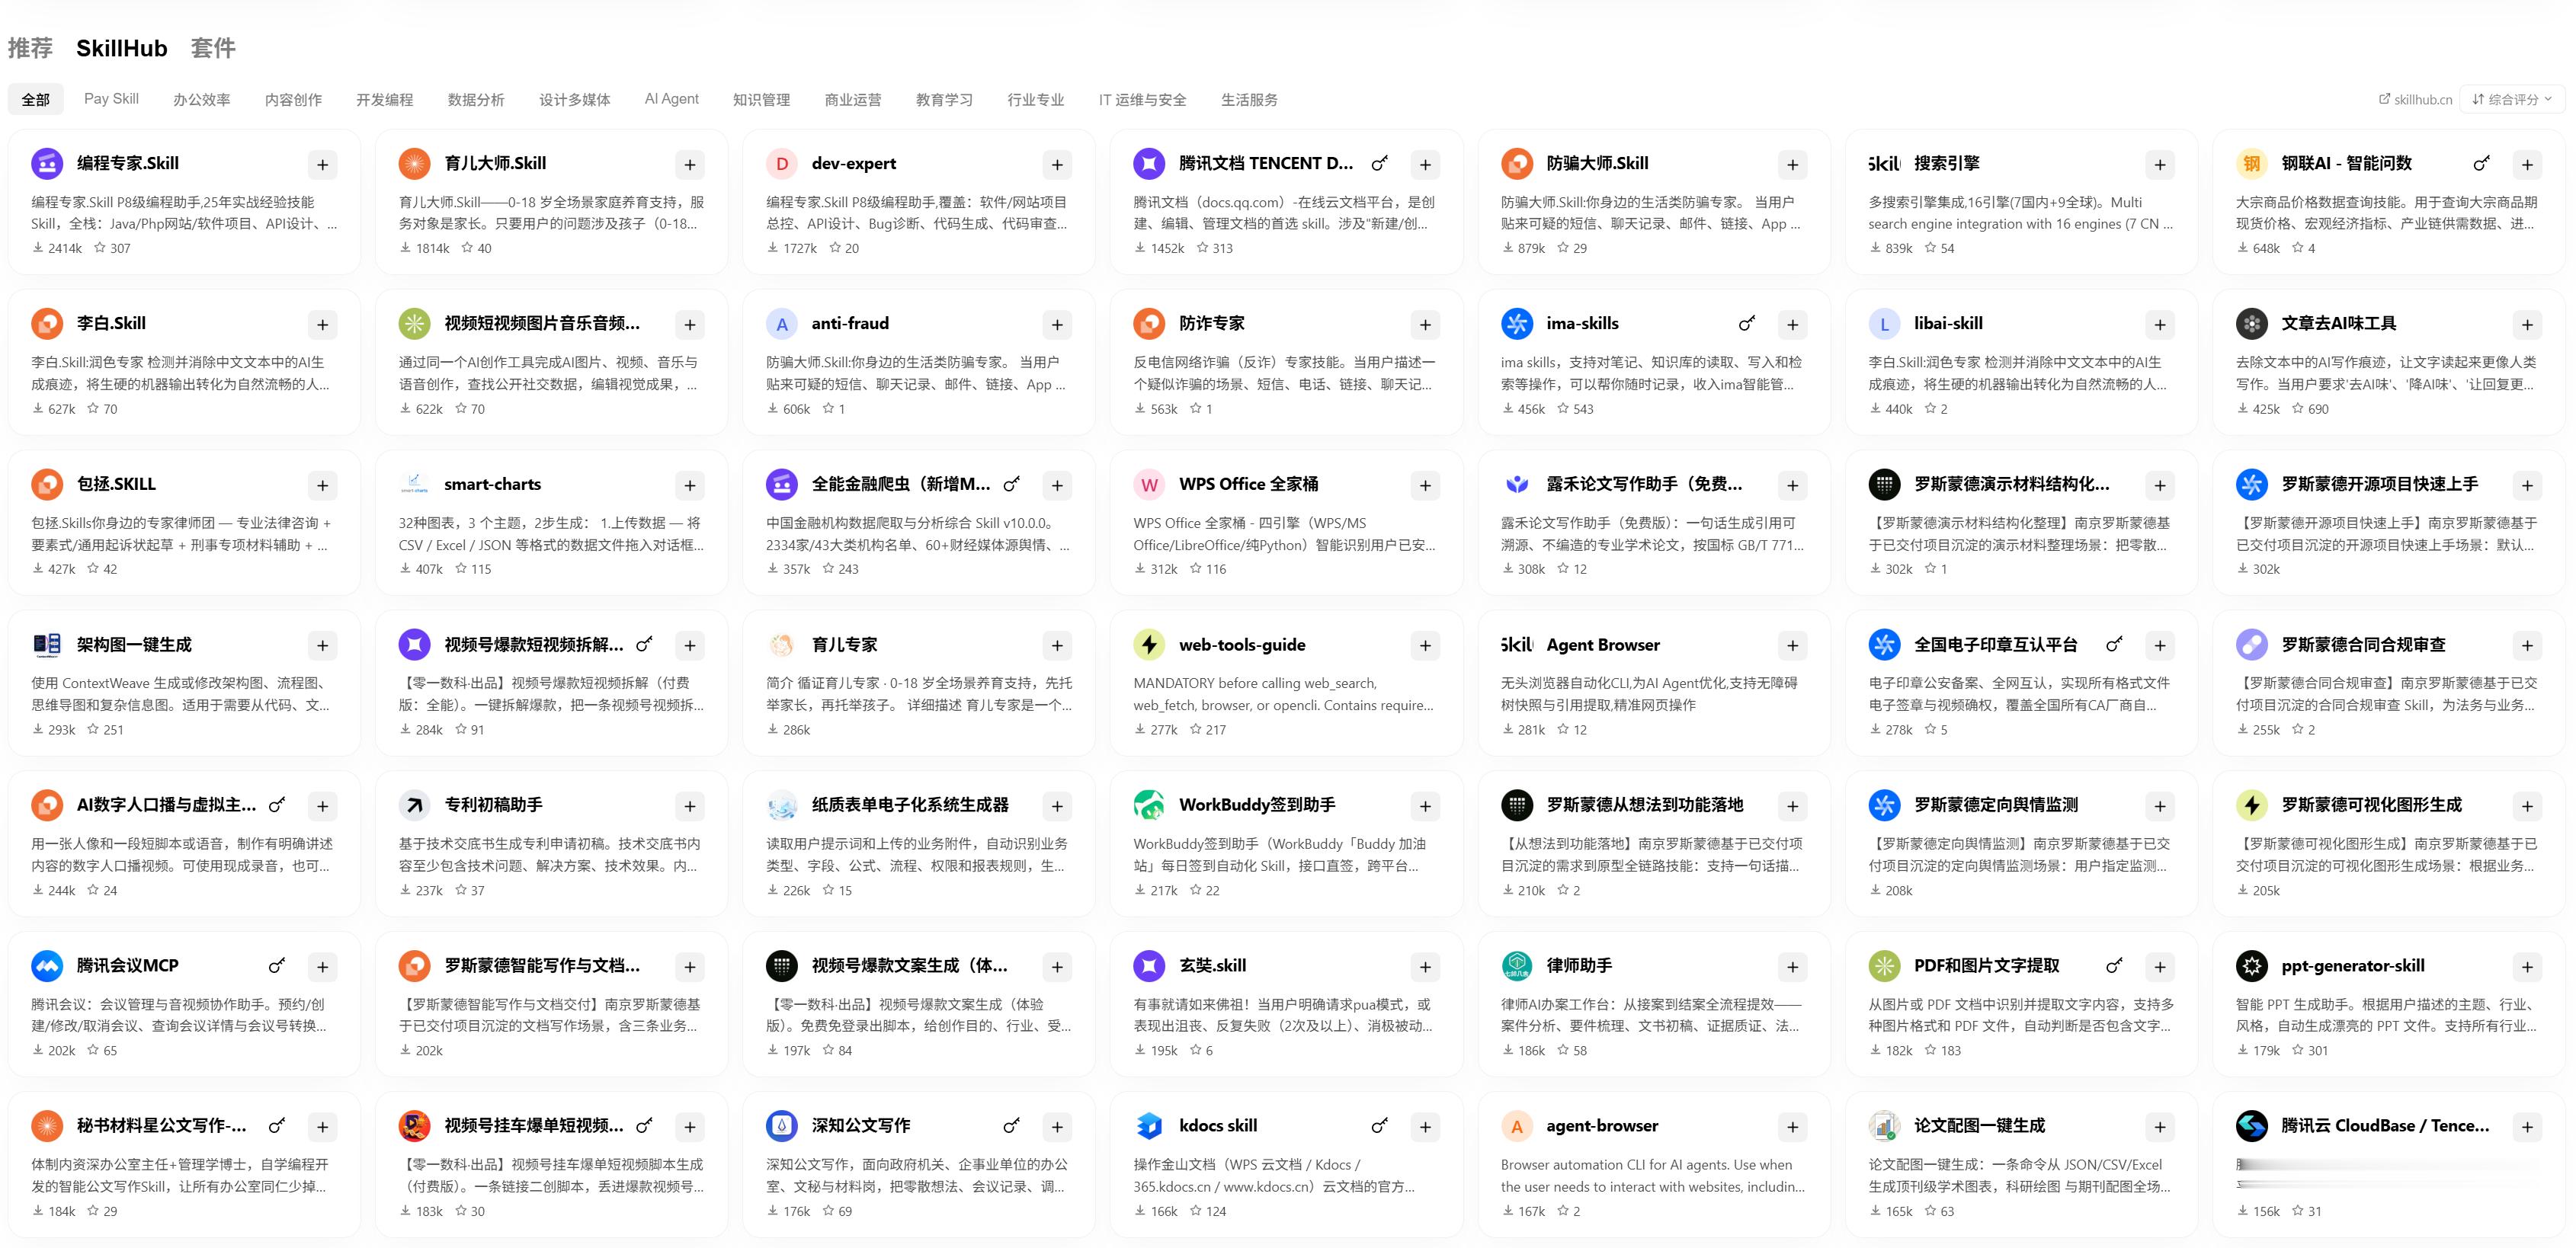This screenshot has width=2576, height=1248.
Task: Filter by 开发编程 category
Action: coord(384,99)
